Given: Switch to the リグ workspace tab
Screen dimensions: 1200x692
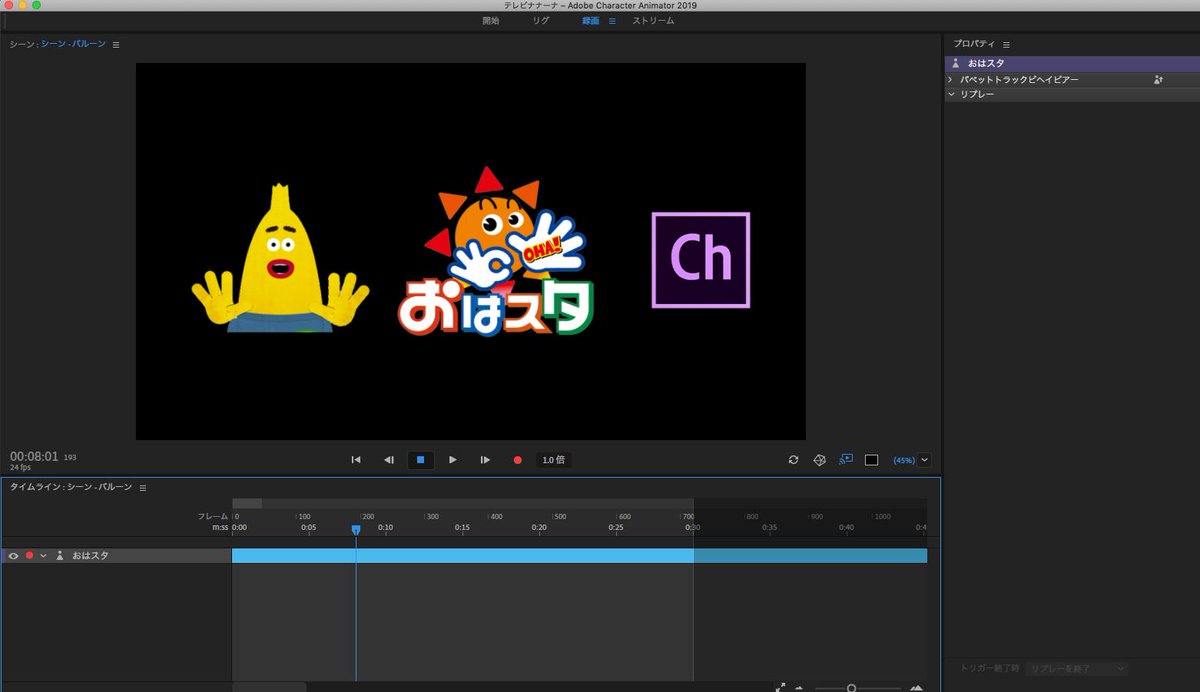Looking at the screenshot, I should [x=541, y=20].
